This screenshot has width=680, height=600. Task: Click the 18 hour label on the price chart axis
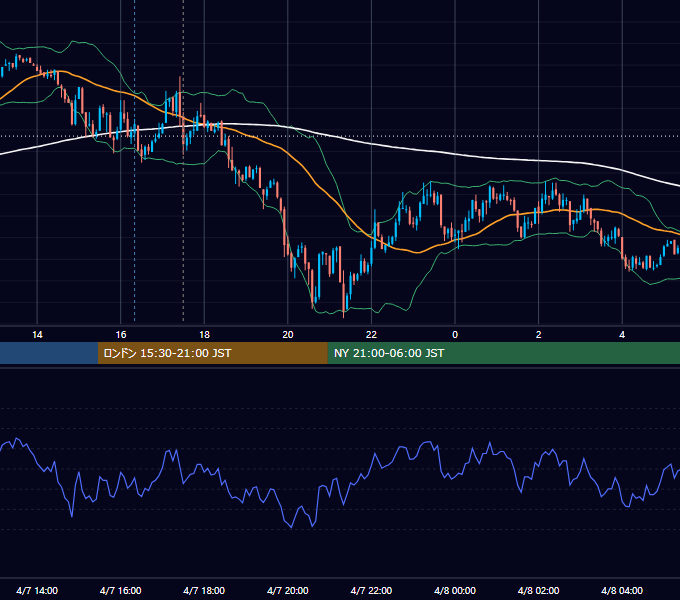[x=204, y=335]
